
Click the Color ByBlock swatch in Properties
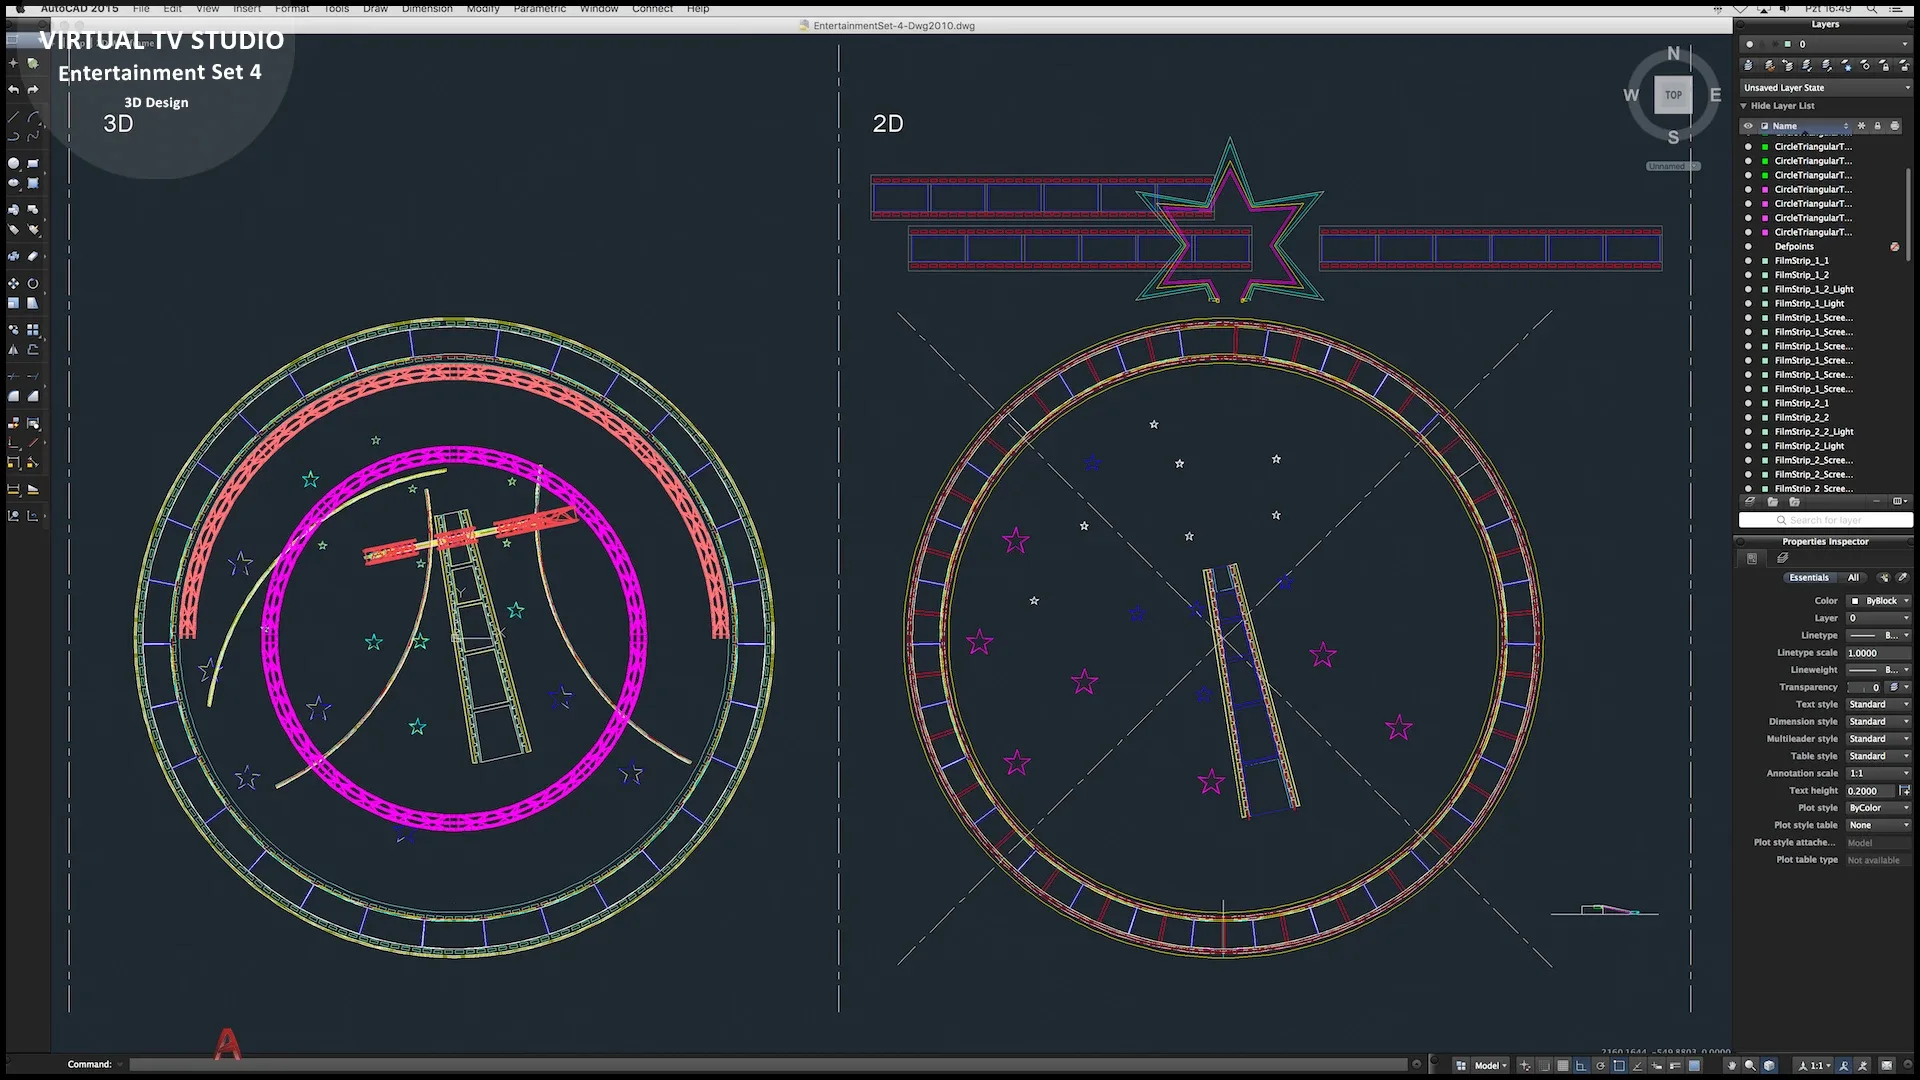point(1855,601)
